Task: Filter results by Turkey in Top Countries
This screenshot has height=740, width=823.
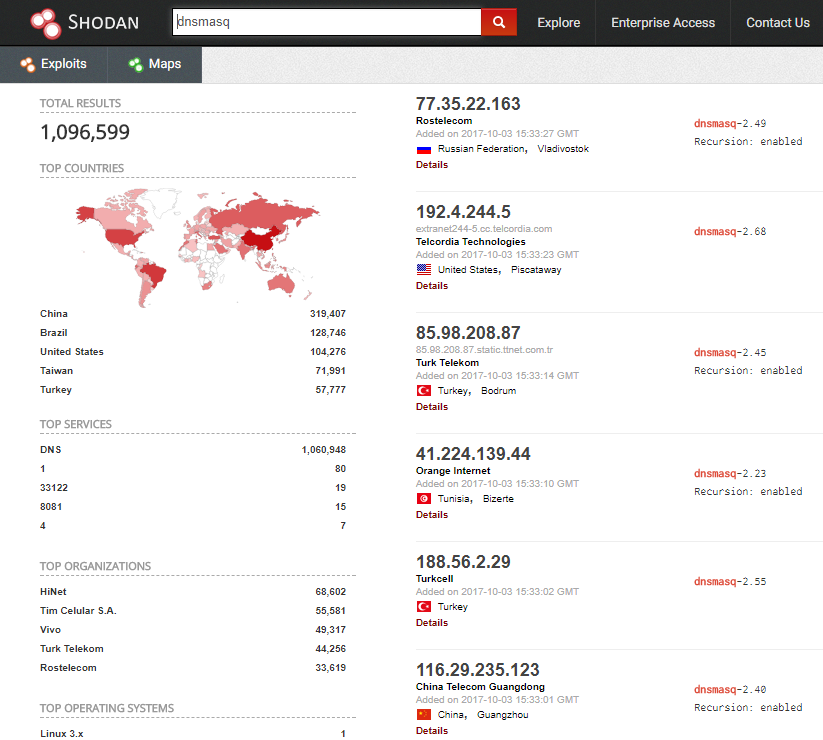Action: click(x=56, y=389)
